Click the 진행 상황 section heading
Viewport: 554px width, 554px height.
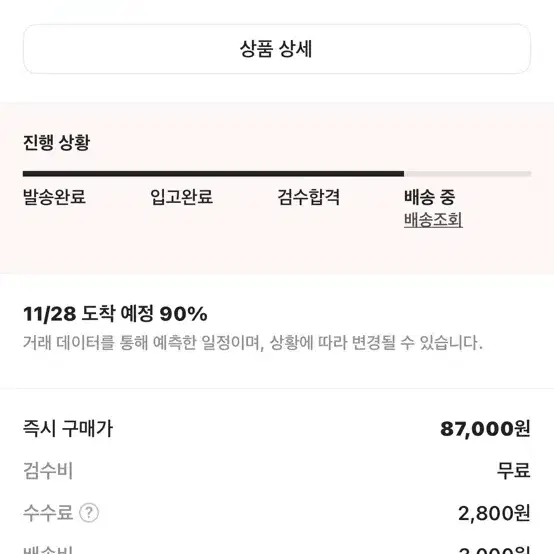(x=57, y=142)
